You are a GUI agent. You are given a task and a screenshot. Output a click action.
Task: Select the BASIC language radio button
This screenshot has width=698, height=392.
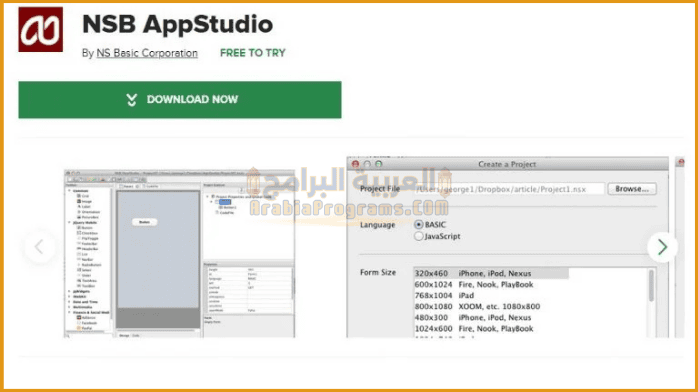coord(418,225)
